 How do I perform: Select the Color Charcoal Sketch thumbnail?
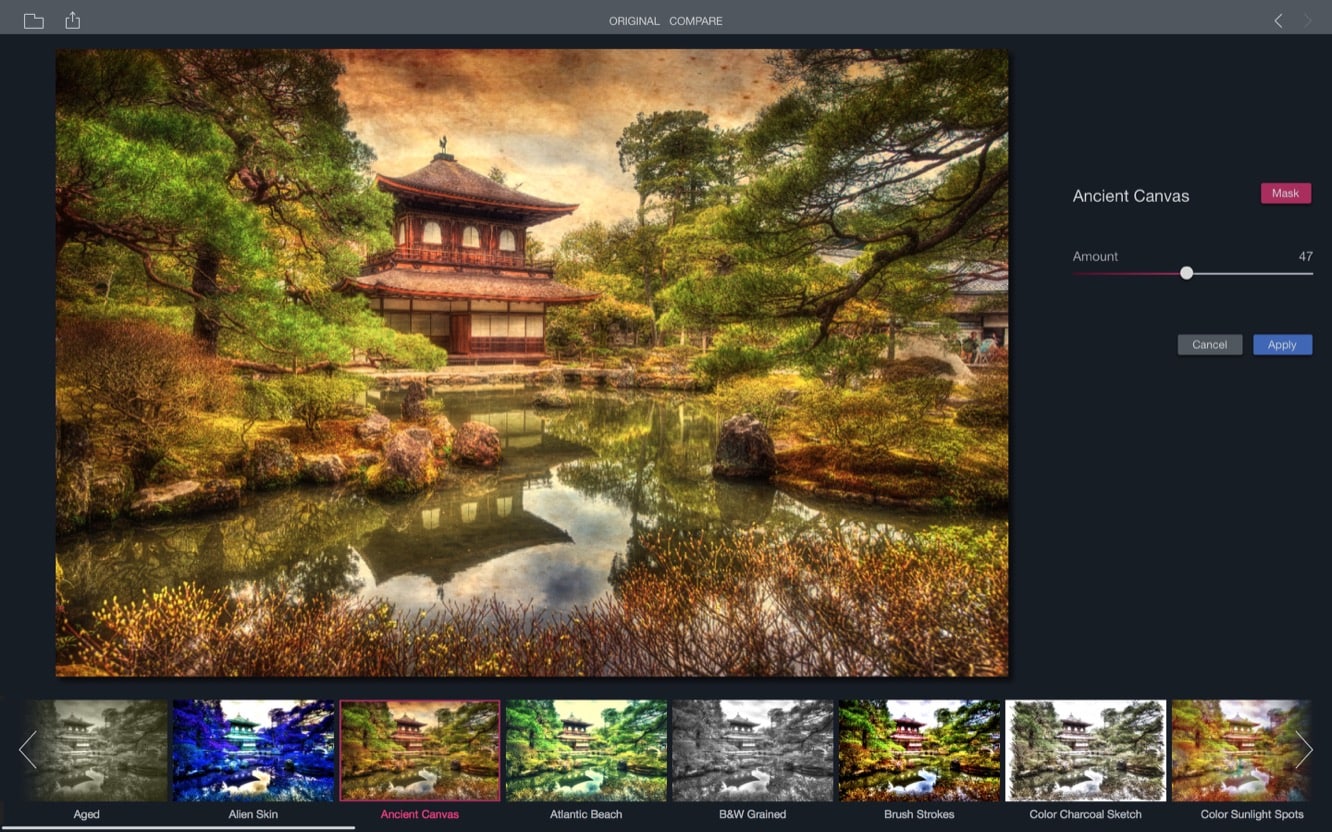(1085, 750)
